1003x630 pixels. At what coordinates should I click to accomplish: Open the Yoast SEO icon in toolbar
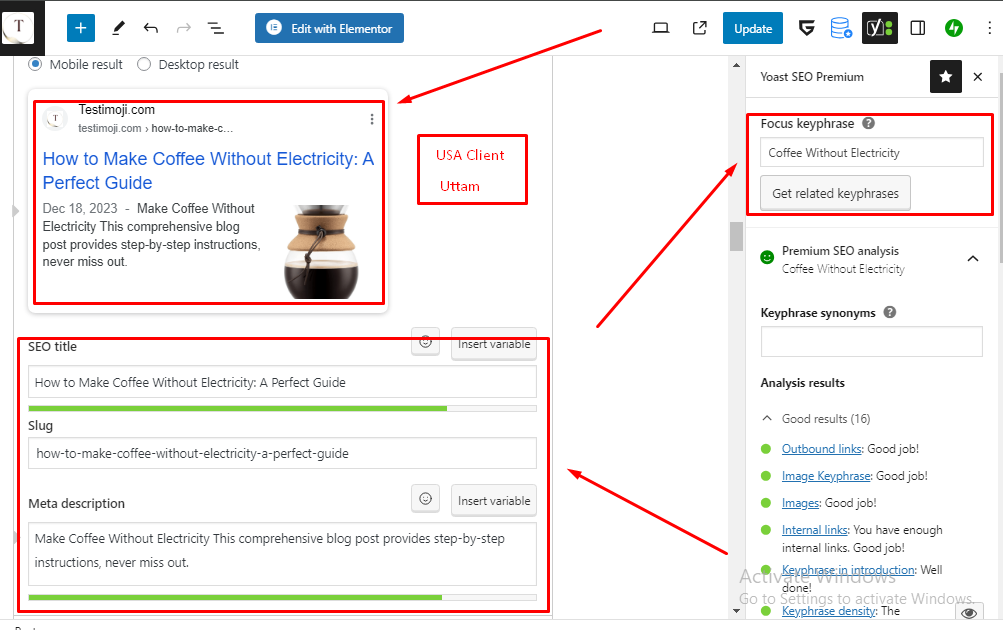click(x=879, y=28)
